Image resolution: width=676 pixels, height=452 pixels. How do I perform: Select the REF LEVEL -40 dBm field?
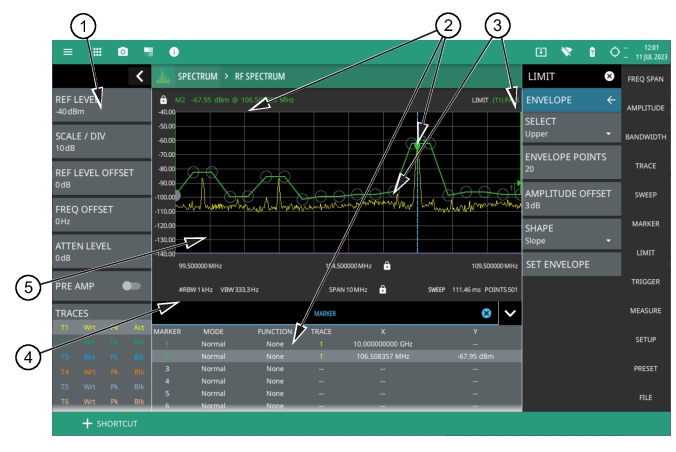(100, 105)
